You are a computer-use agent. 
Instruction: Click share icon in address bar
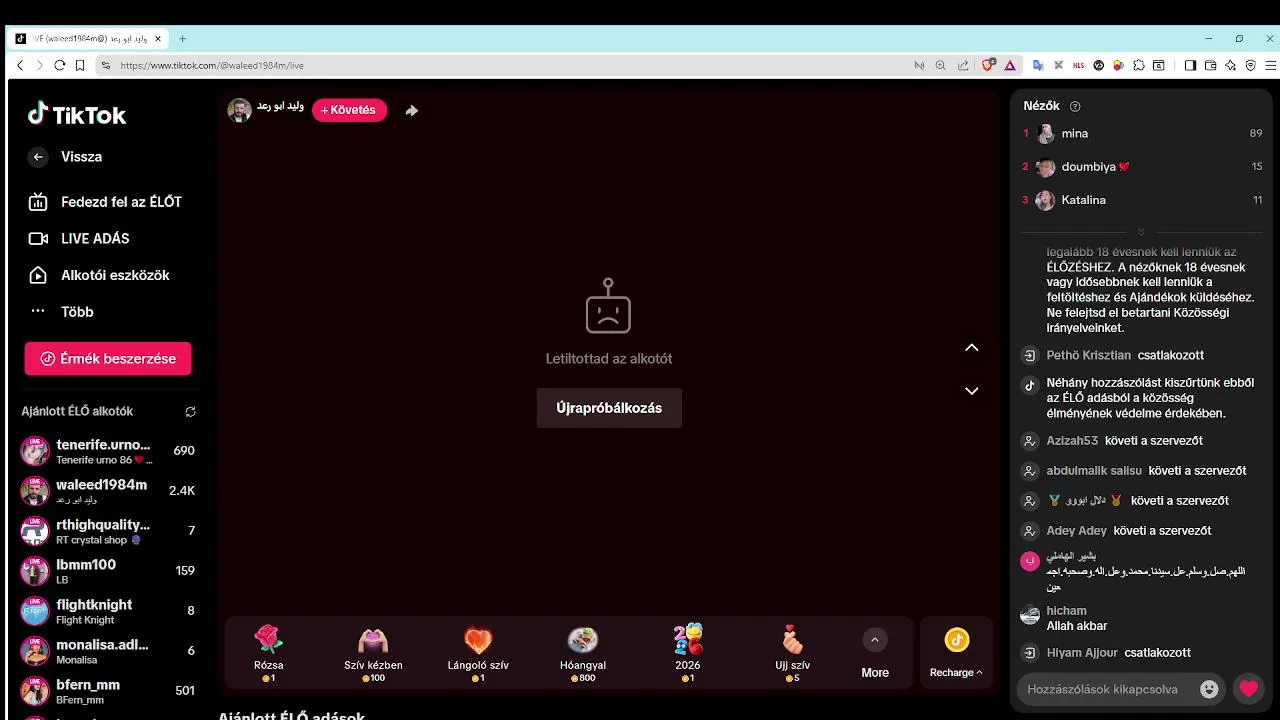click(x=962, y=65)
